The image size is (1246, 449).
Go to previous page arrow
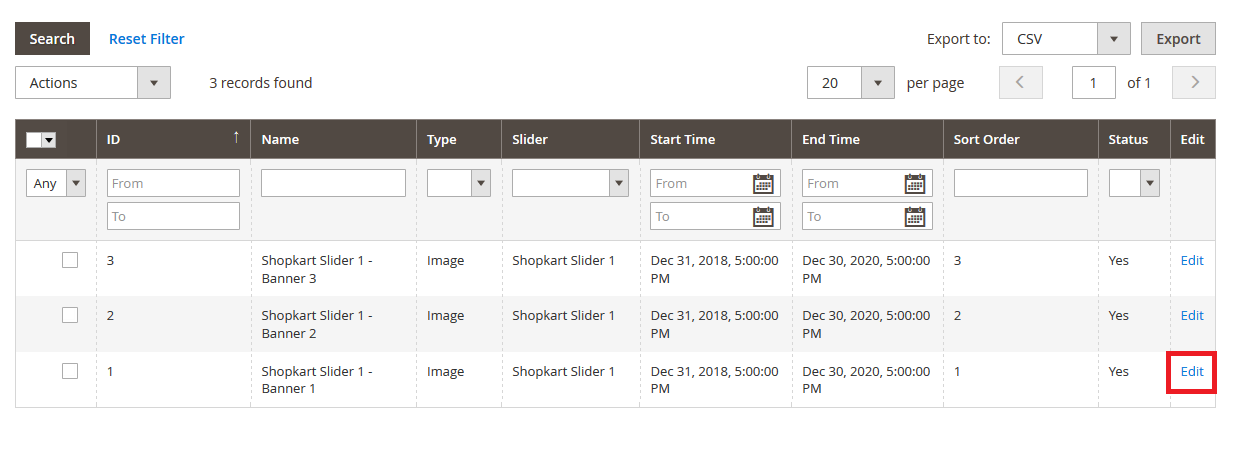[1021, 83]
